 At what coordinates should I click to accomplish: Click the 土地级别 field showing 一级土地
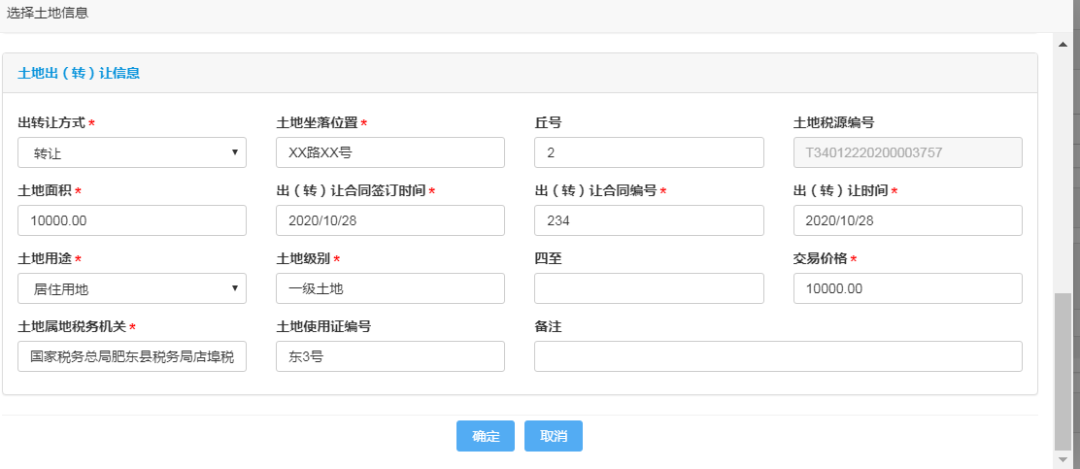click(x=390, y=289)
